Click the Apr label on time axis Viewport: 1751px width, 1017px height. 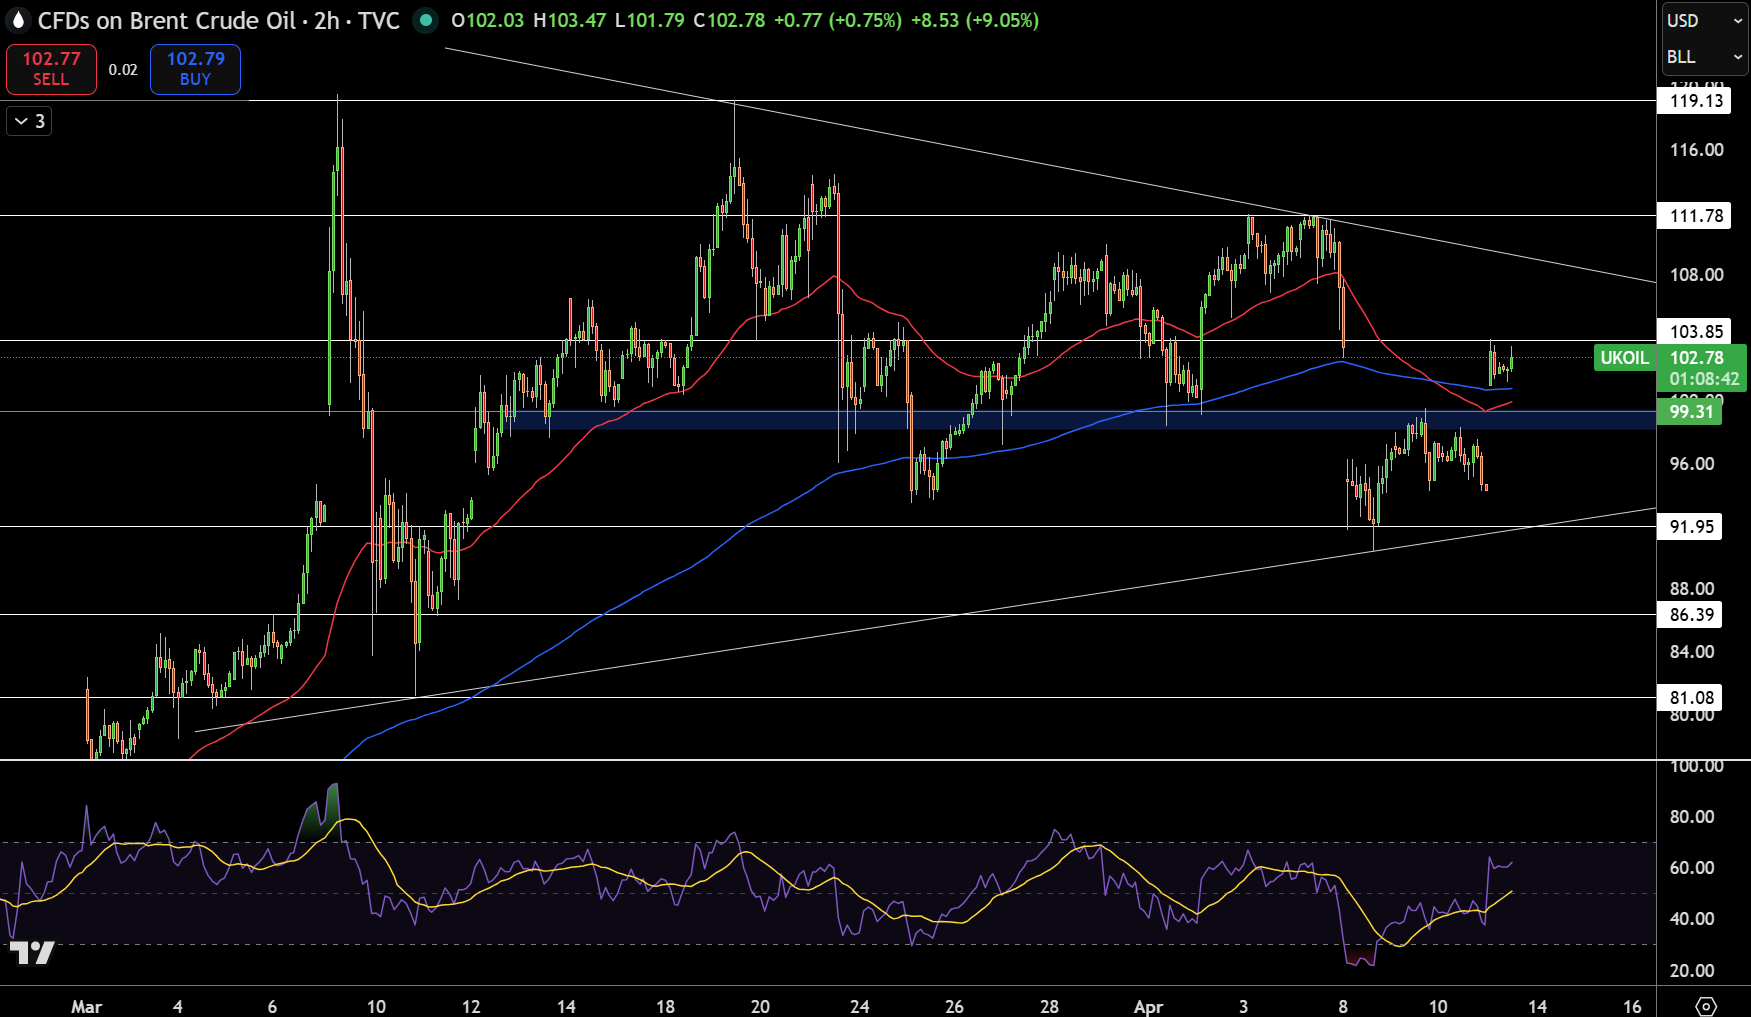[x=1148, y=1006]
